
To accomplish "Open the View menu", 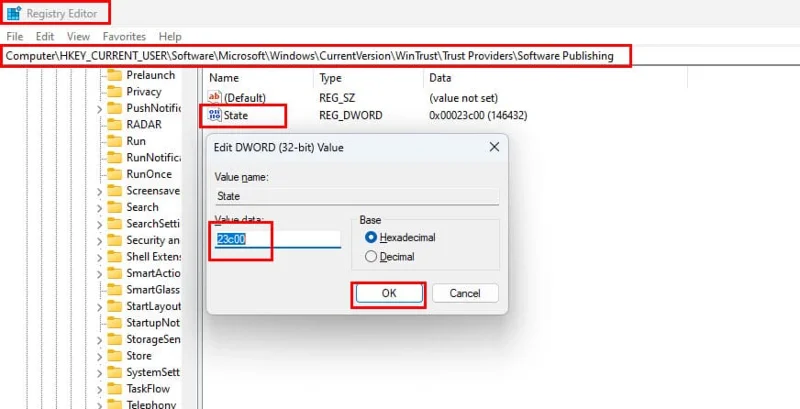I will (x=78, y=37).
